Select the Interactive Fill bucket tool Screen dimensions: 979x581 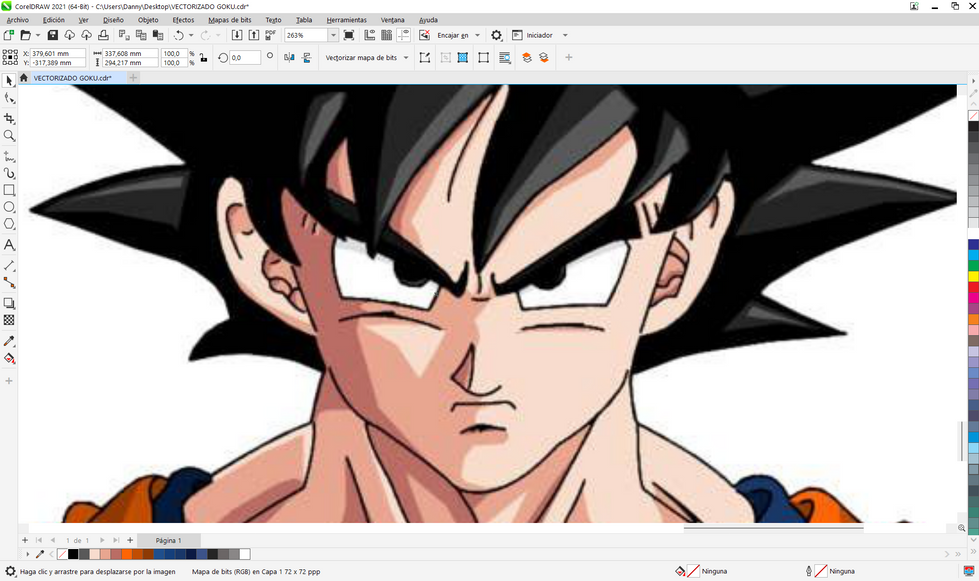point(9,358)
